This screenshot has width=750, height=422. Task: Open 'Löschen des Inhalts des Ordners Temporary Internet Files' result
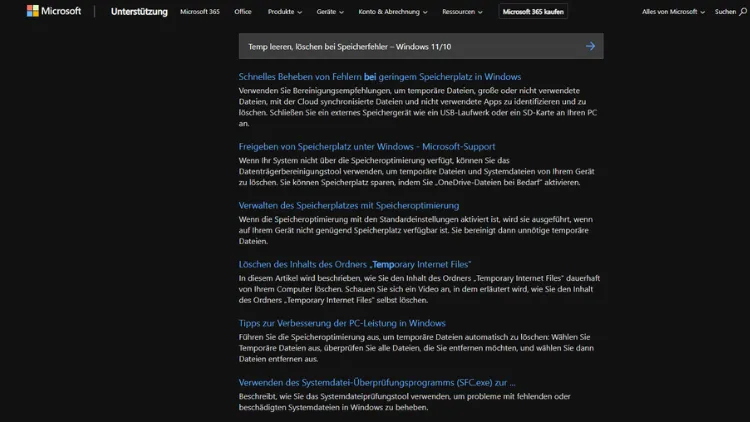click(355, 264)
